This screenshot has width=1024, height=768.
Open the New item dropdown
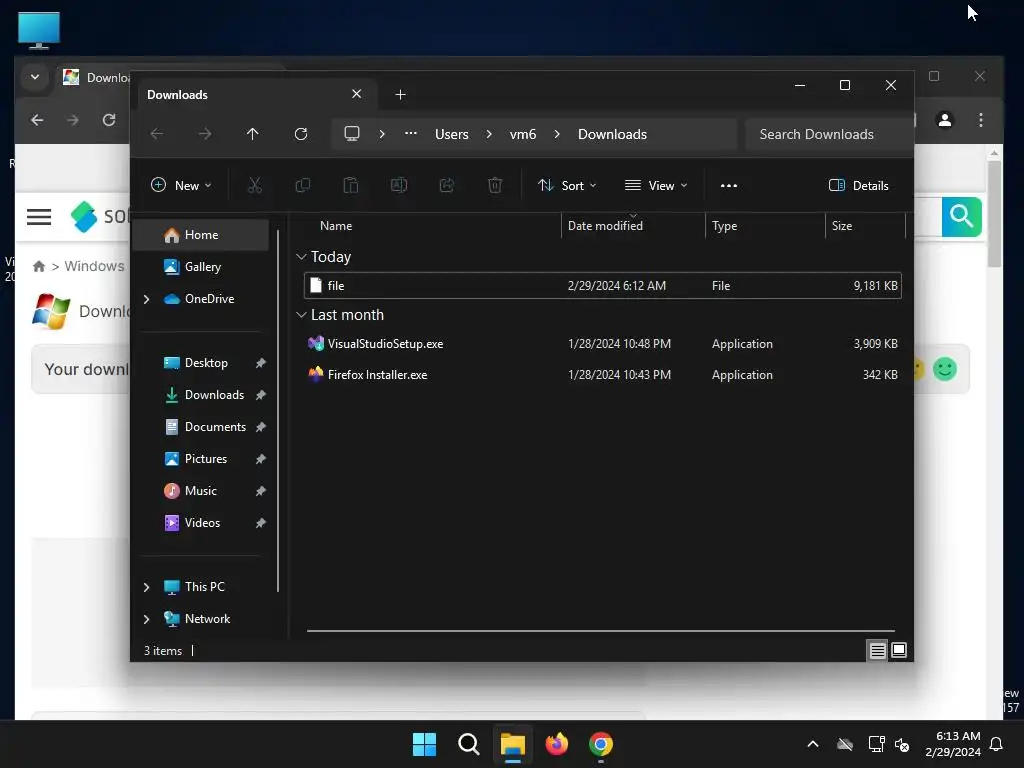pos(181,185)
